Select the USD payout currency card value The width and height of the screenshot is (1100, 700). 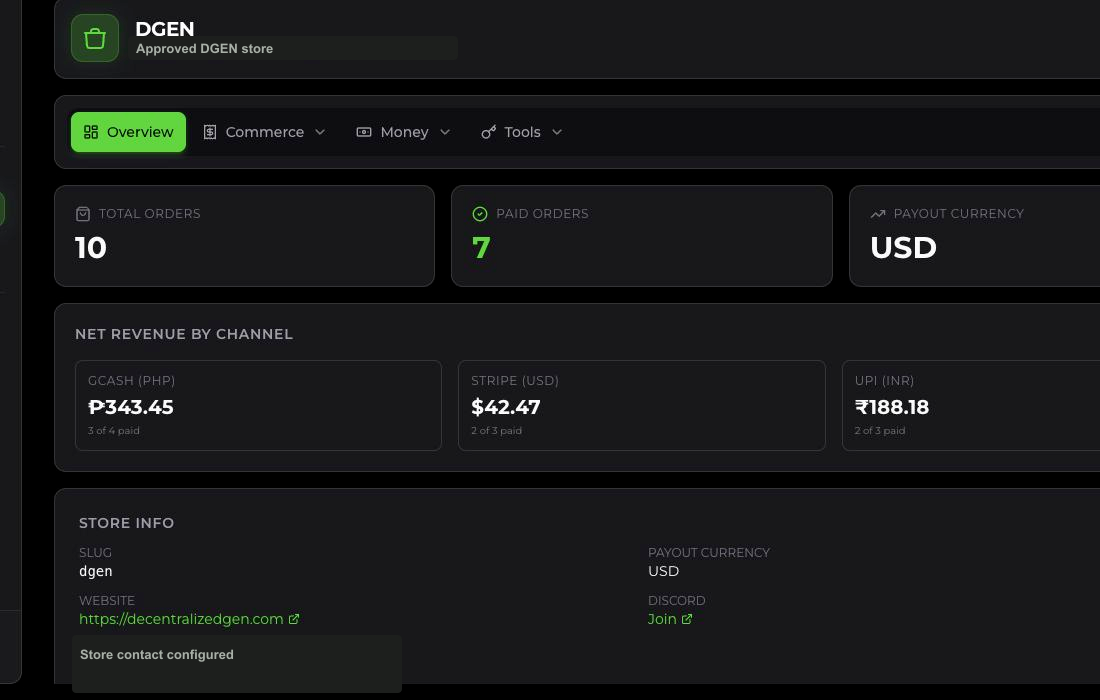(x=904, y=248)
